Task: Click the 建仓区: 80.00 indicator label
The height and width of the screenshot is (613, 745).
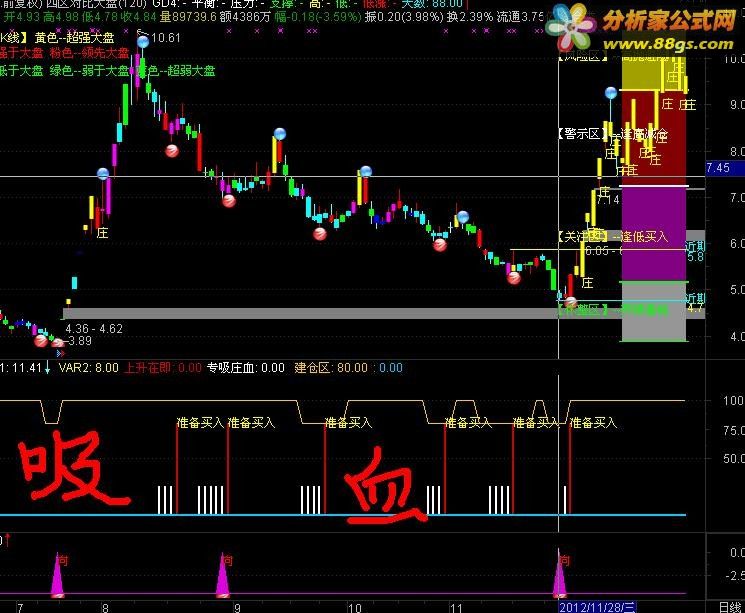Action: (x=331, y=368)
